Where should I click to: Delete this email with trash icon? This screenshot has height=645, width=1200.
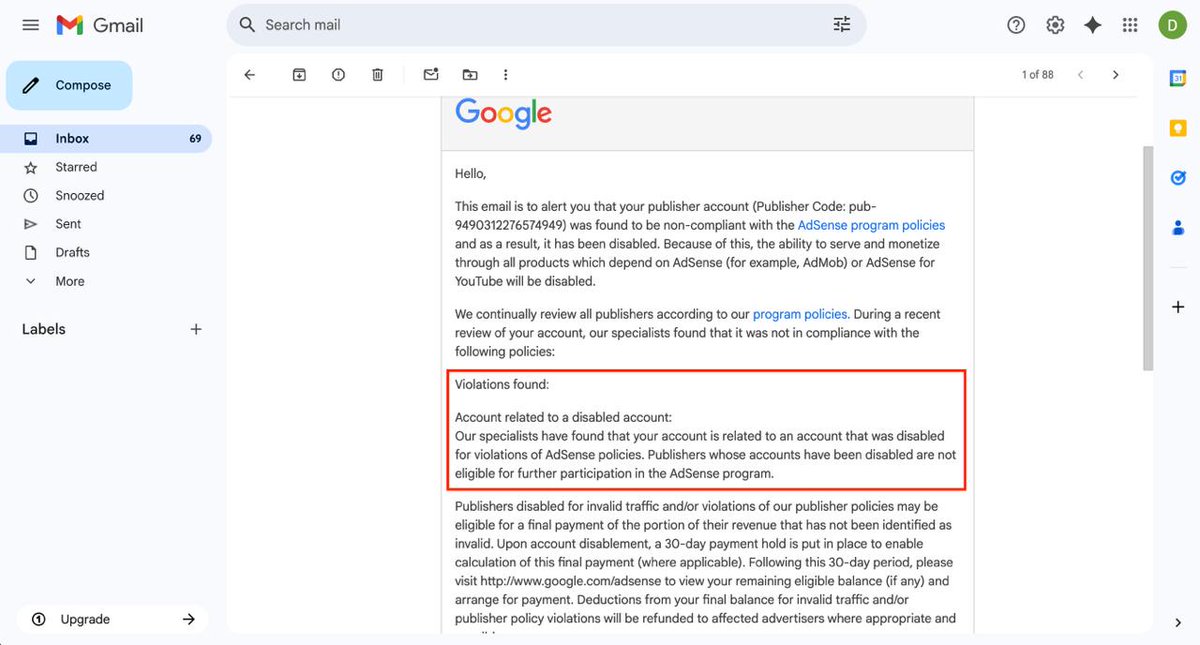tap(377, 75)
